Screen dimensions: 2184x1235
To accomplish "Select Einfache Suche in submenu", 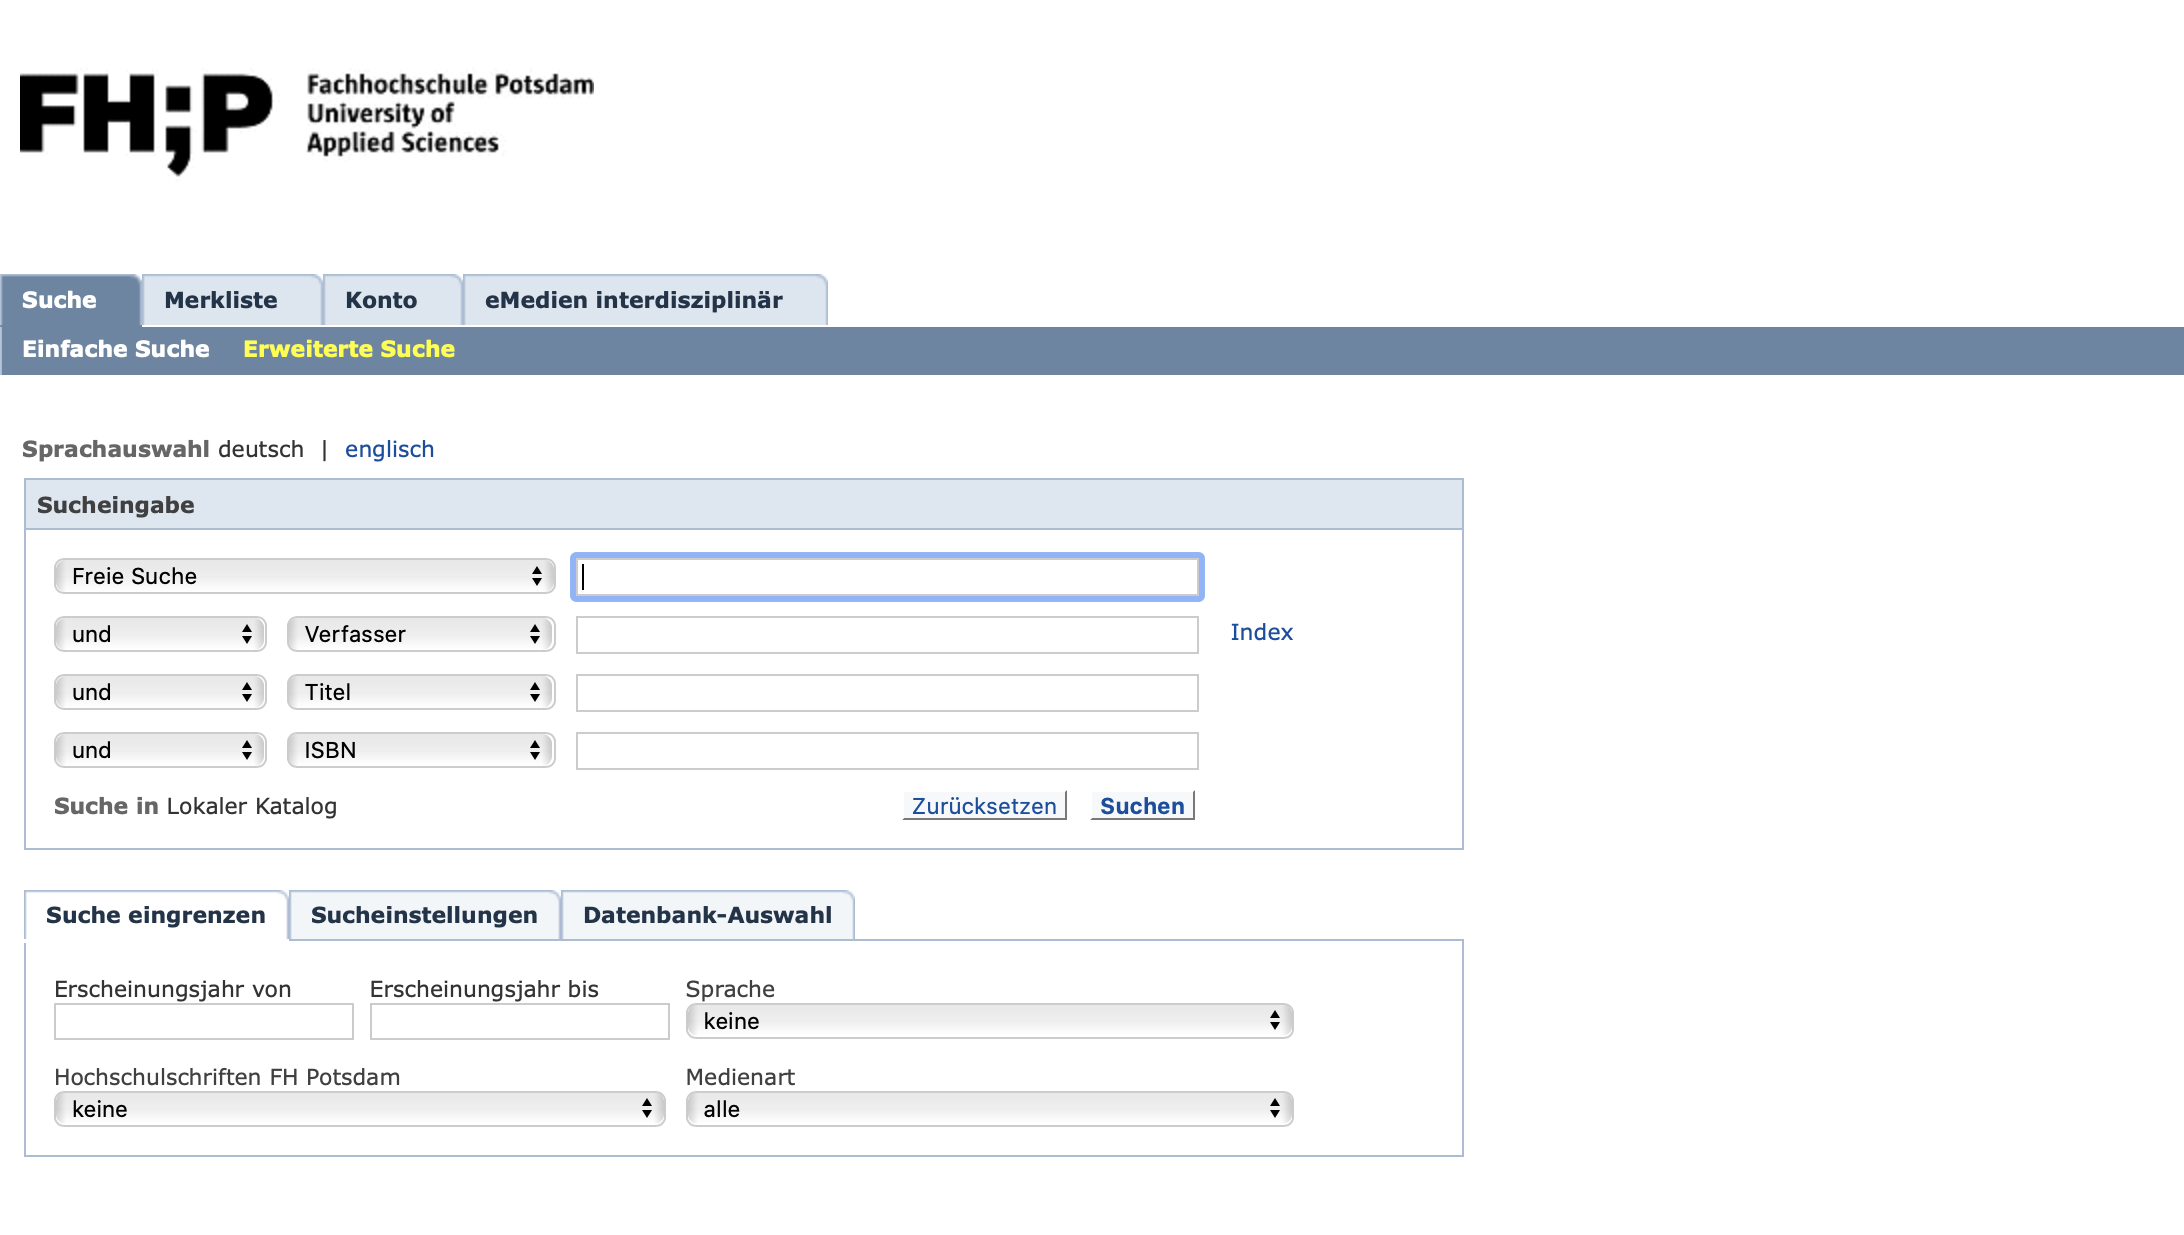I will [x=116, y=349].
